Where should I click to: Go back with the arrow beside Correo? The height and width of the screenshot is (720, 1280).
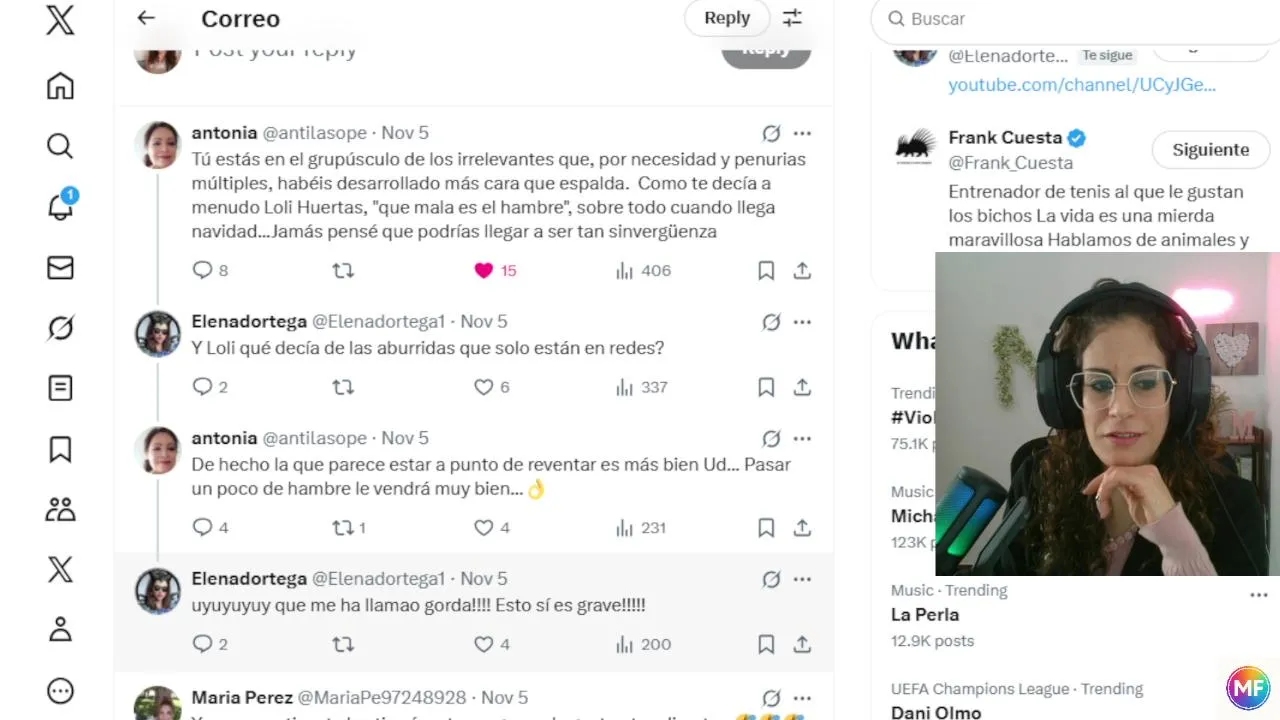(146, 18)
